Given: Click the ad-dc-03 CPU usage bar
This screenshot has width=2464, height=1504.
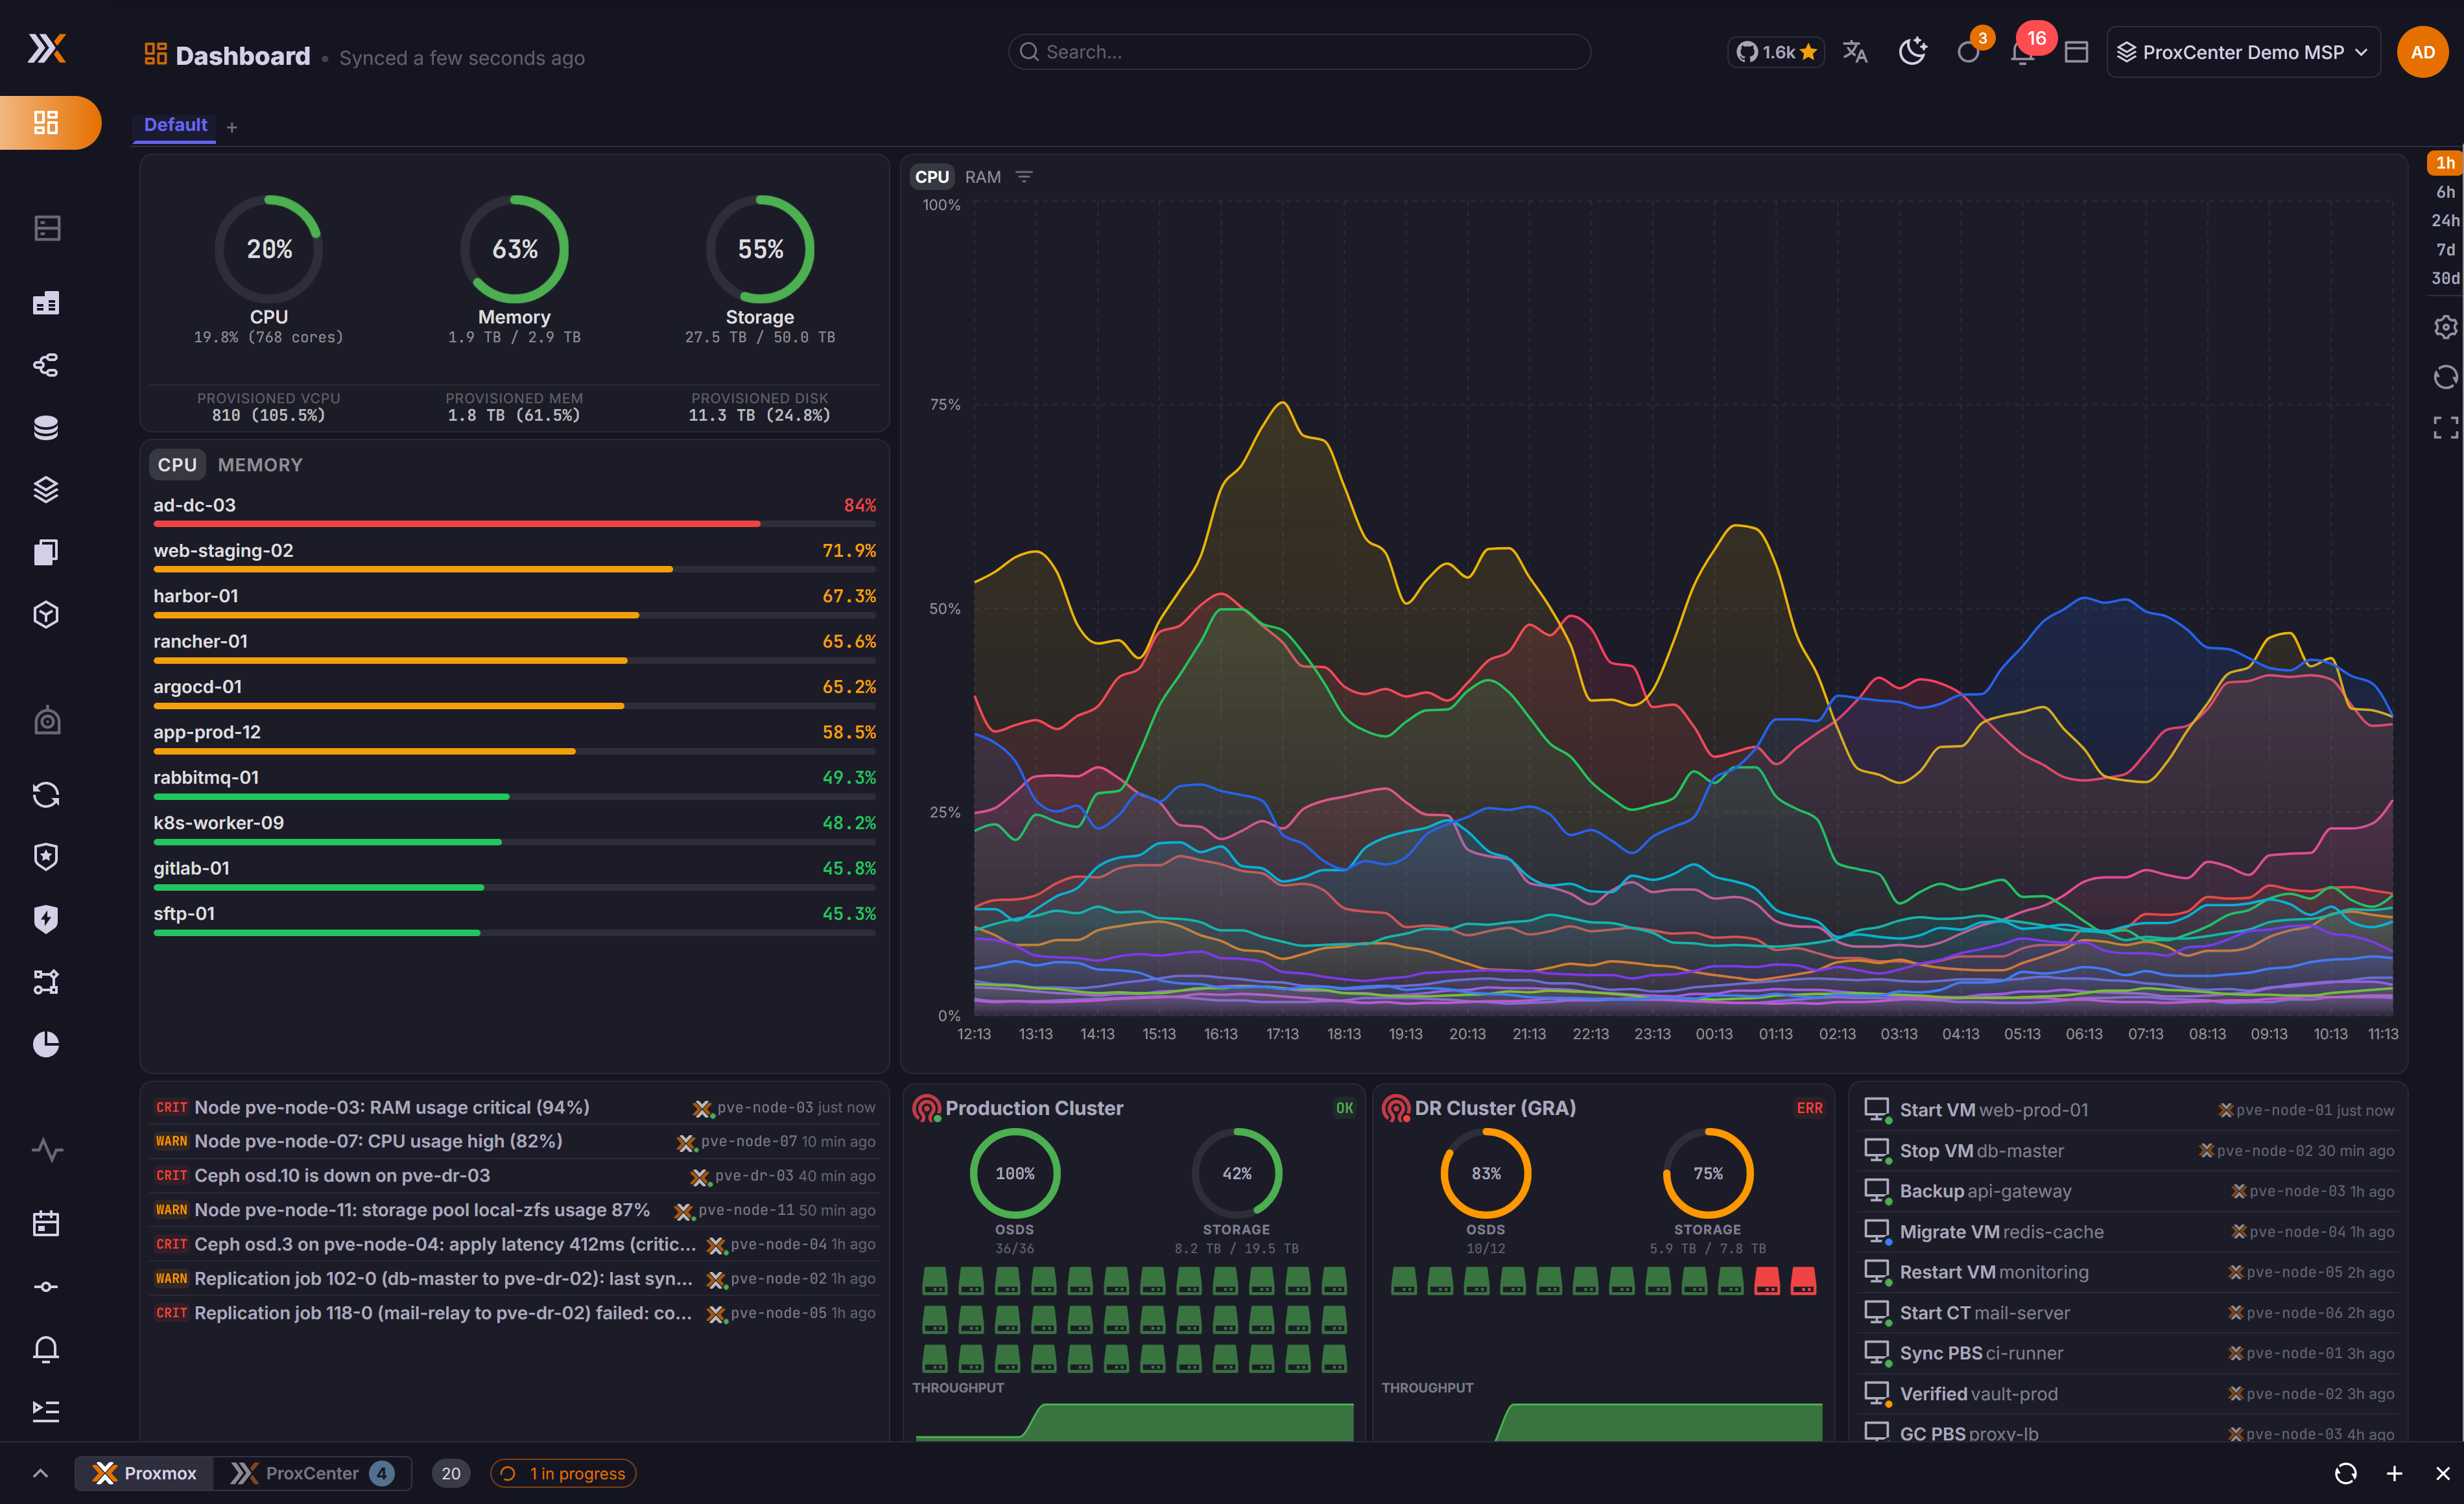Looking at the screenshot, I should [x=514, y=523].
